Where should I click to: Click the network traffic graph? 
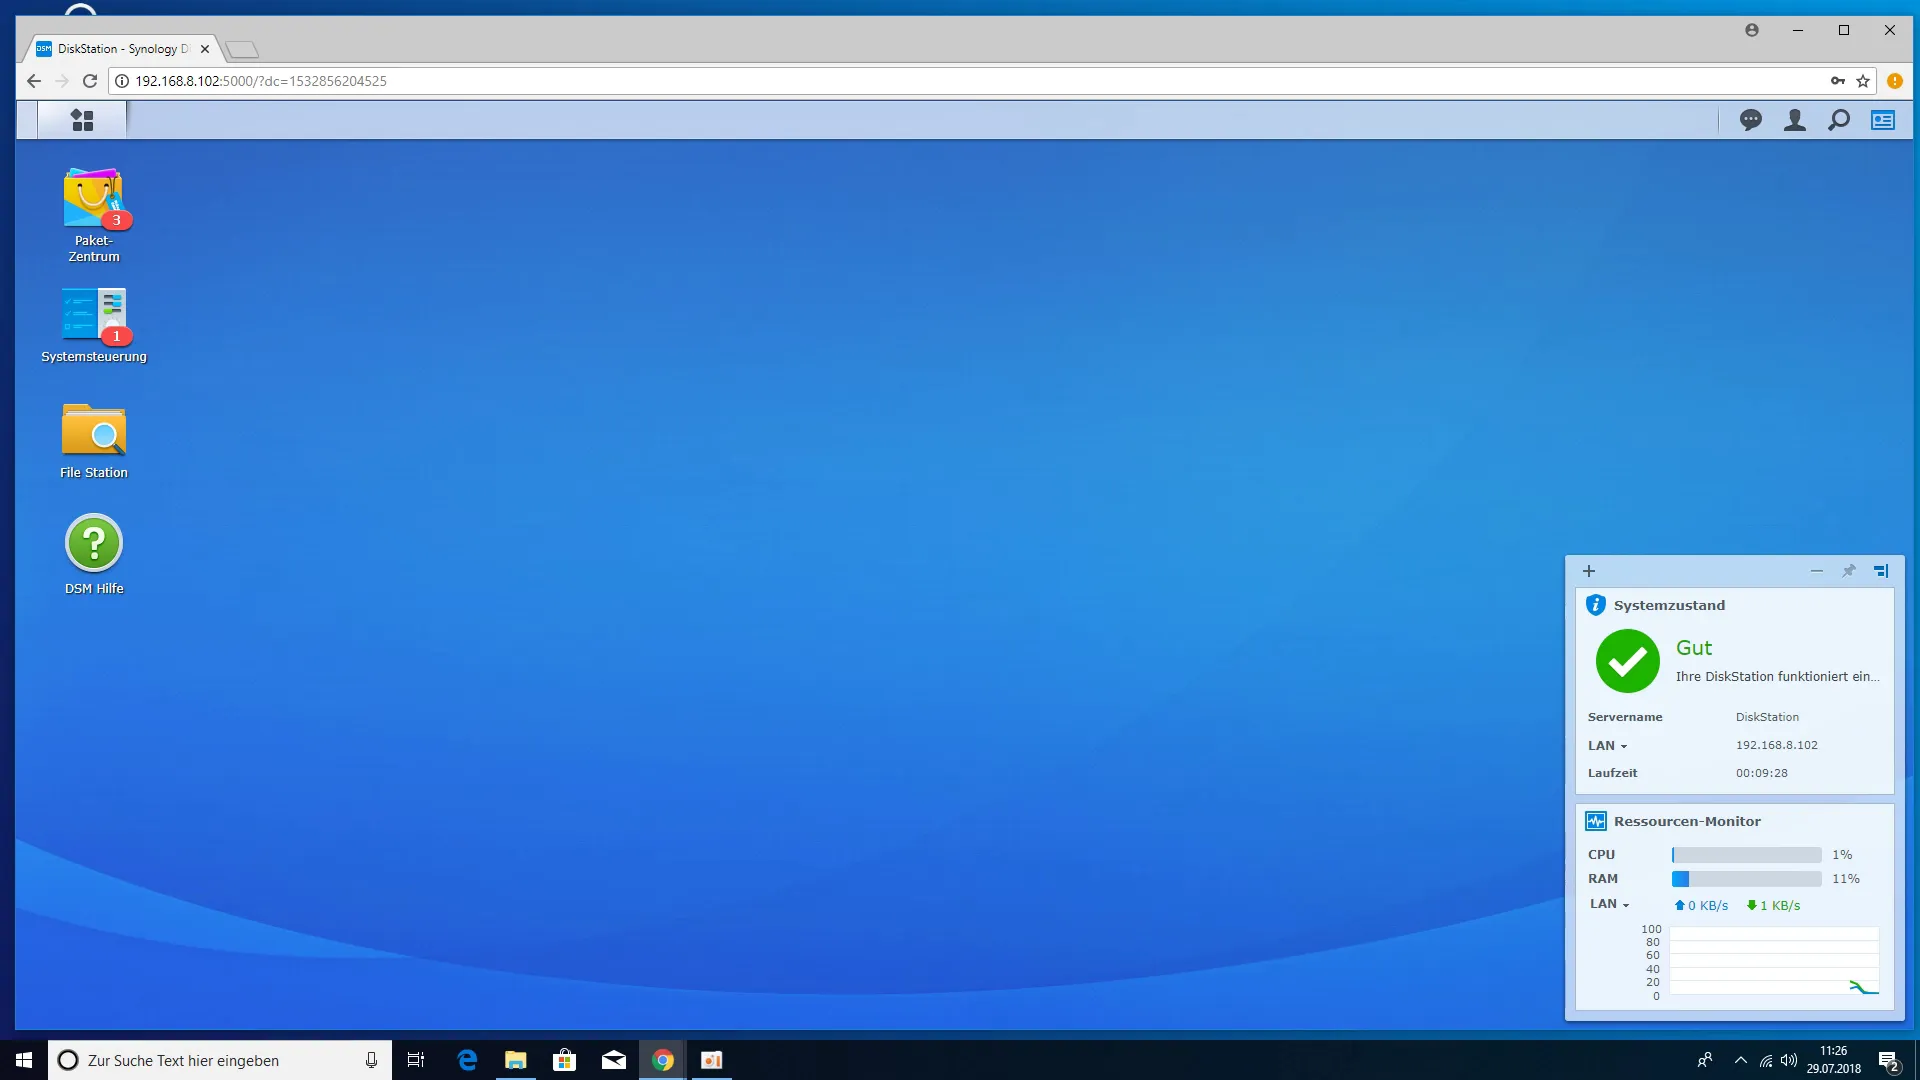1774,961
